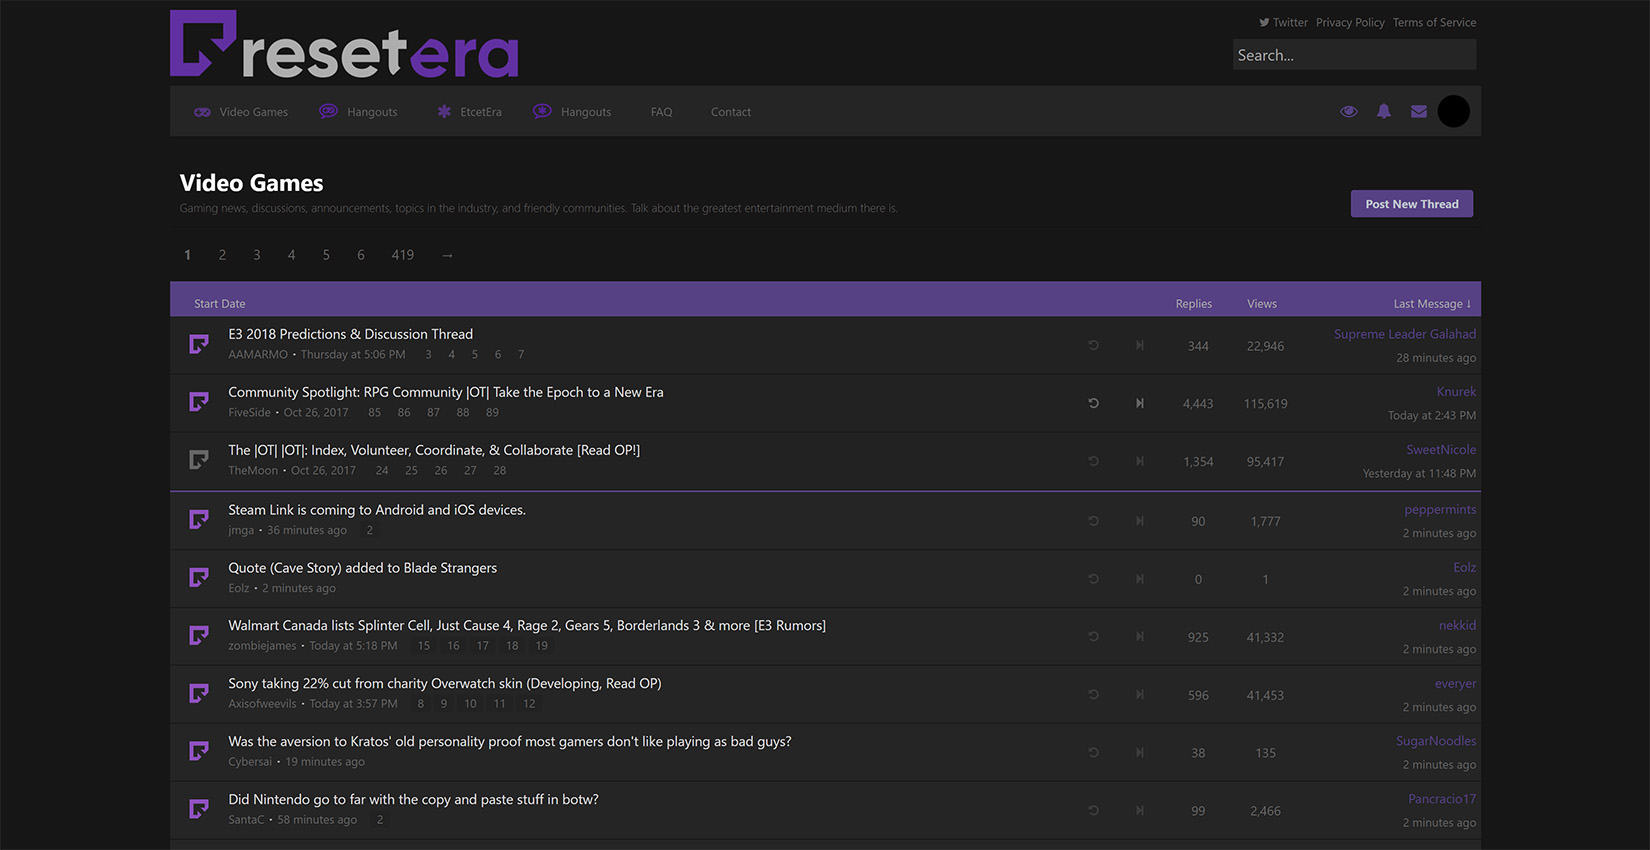Click thread icon for Did Nintendo thread

199,810
